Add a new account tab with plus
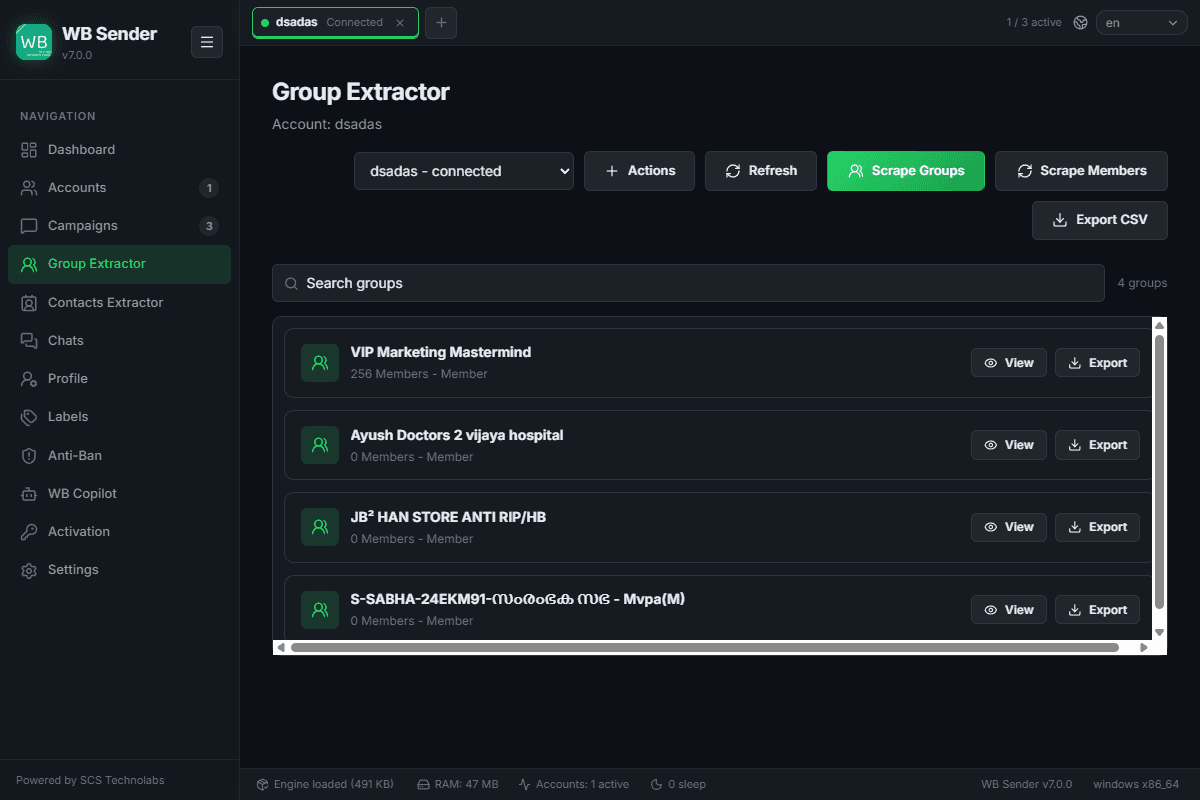Screen dimensions: 1200x800 coord(441,22)
